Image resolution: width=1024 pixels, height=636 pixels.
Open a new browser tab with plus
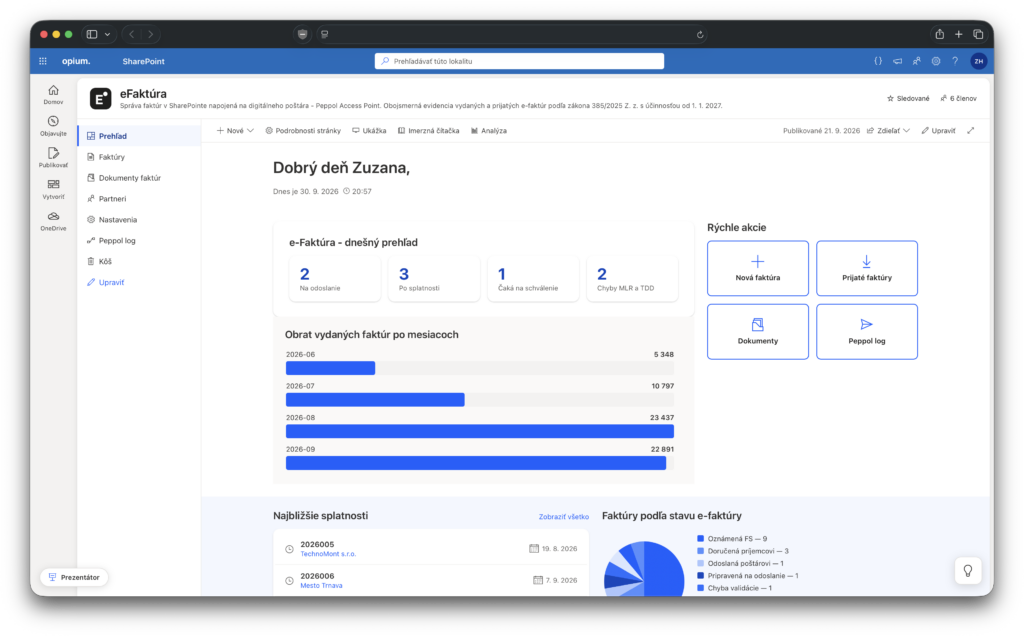[959, 35]
